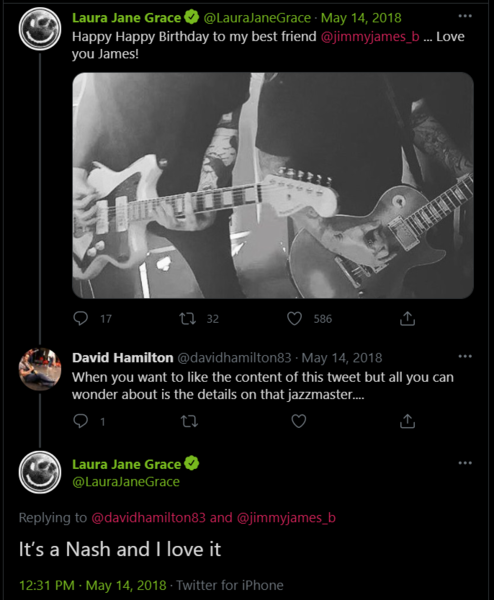Viewport: 494px width, 600px height.
Task: View David Hamilton's profile picture
Action: click(40, 369)
